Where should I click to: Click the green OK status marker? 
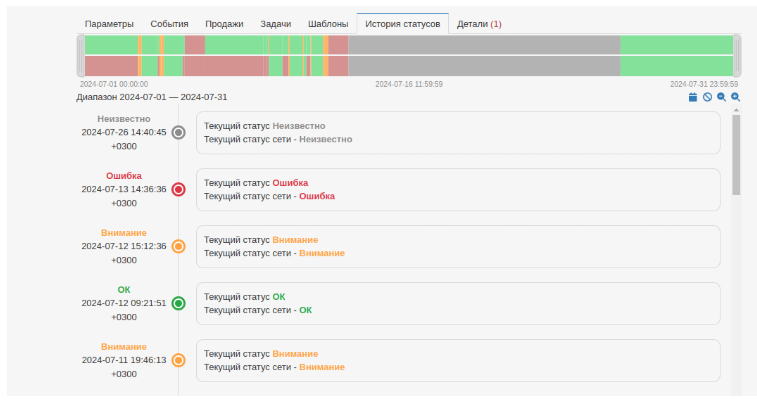(x=179, y=303)
